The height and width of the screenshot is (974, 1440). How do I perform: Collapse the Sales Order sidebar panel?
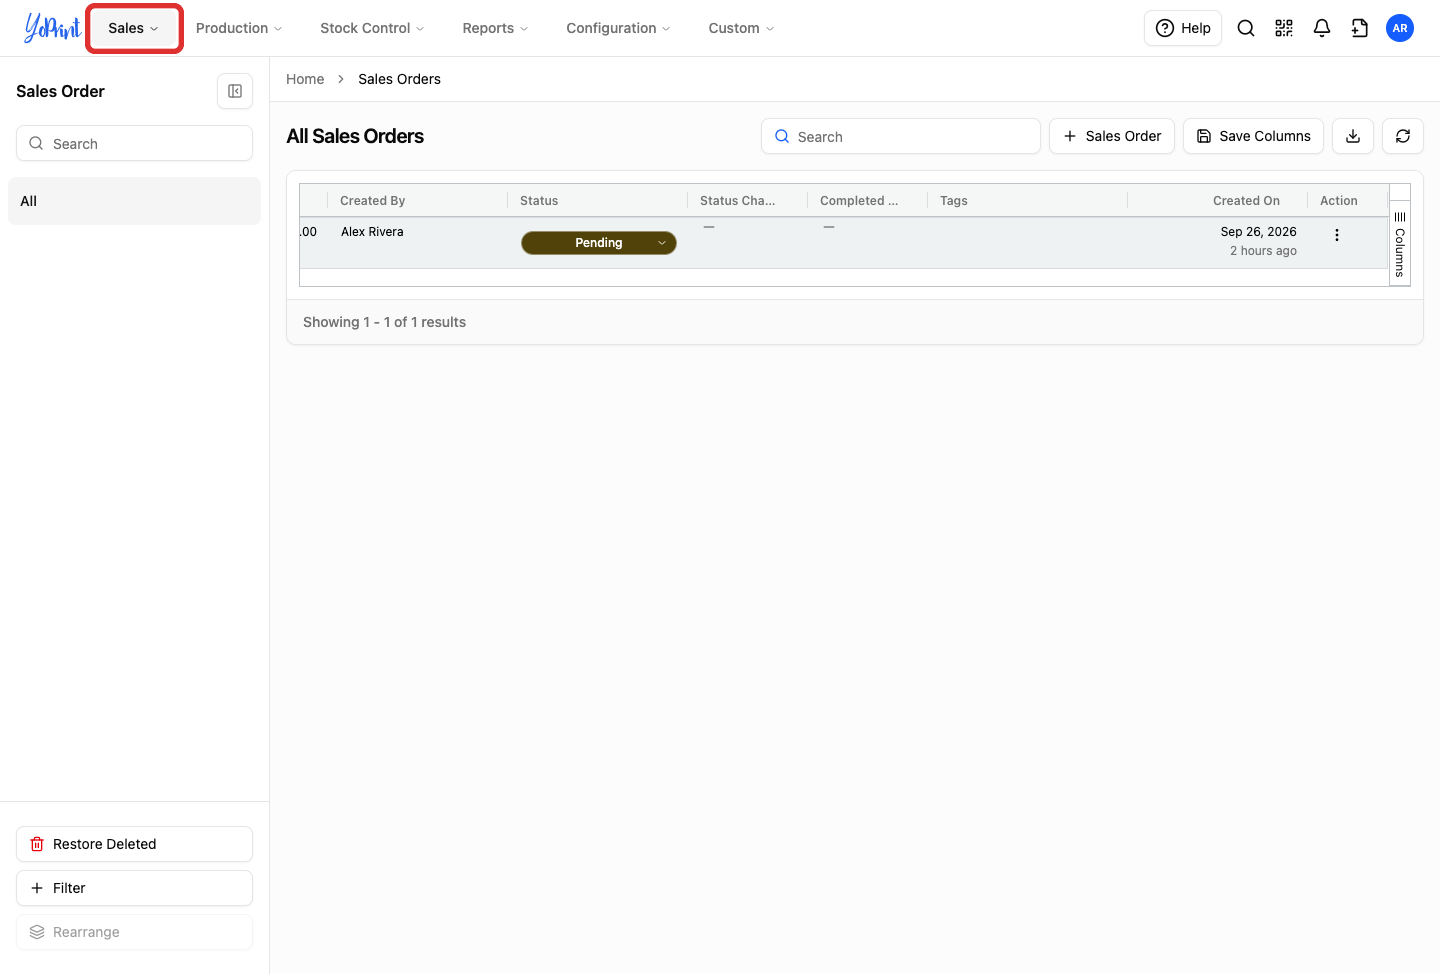tap(235, 91)
